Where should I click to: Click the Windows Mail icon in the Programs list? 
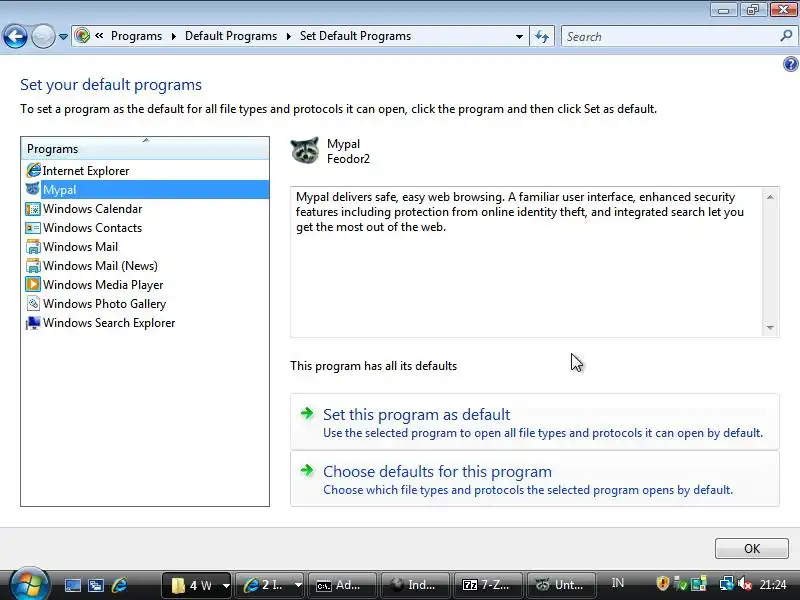point(33,246)
